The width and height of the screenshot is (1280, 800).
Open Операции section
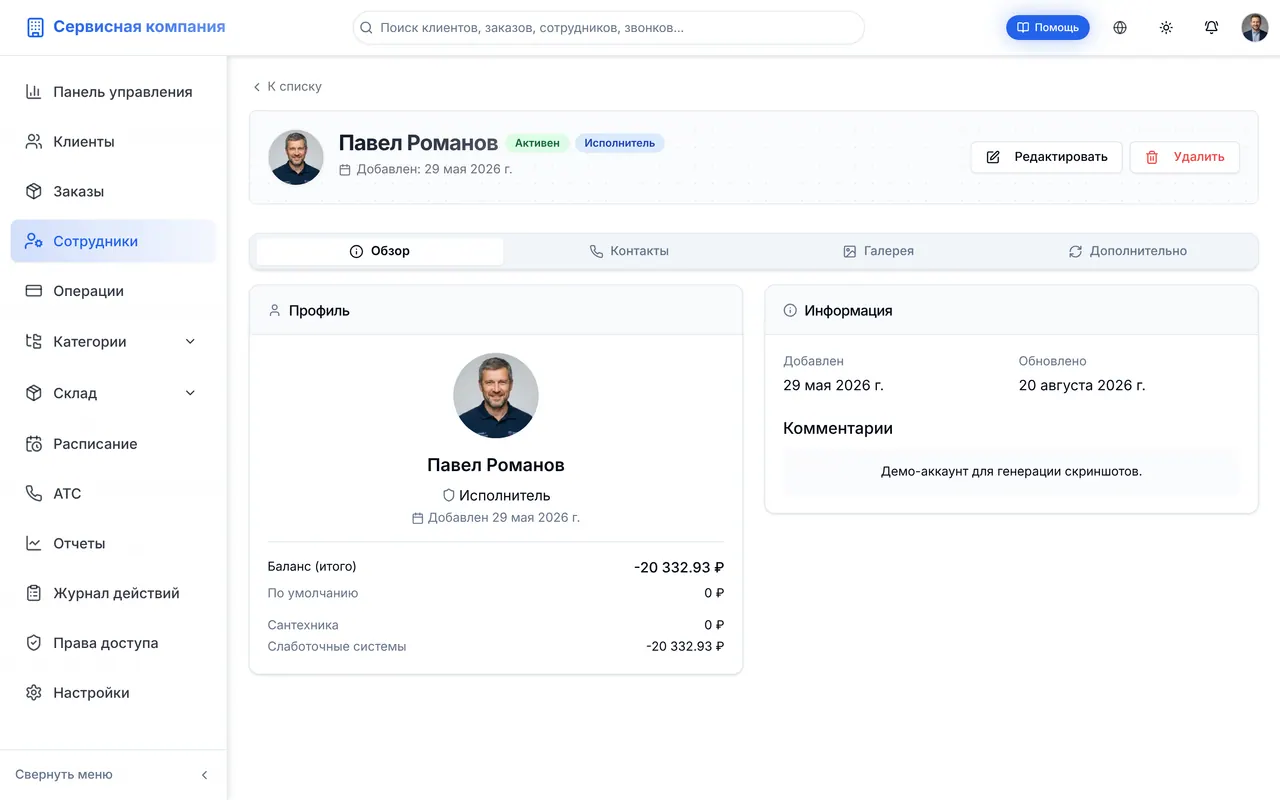[x=113, y=291]
